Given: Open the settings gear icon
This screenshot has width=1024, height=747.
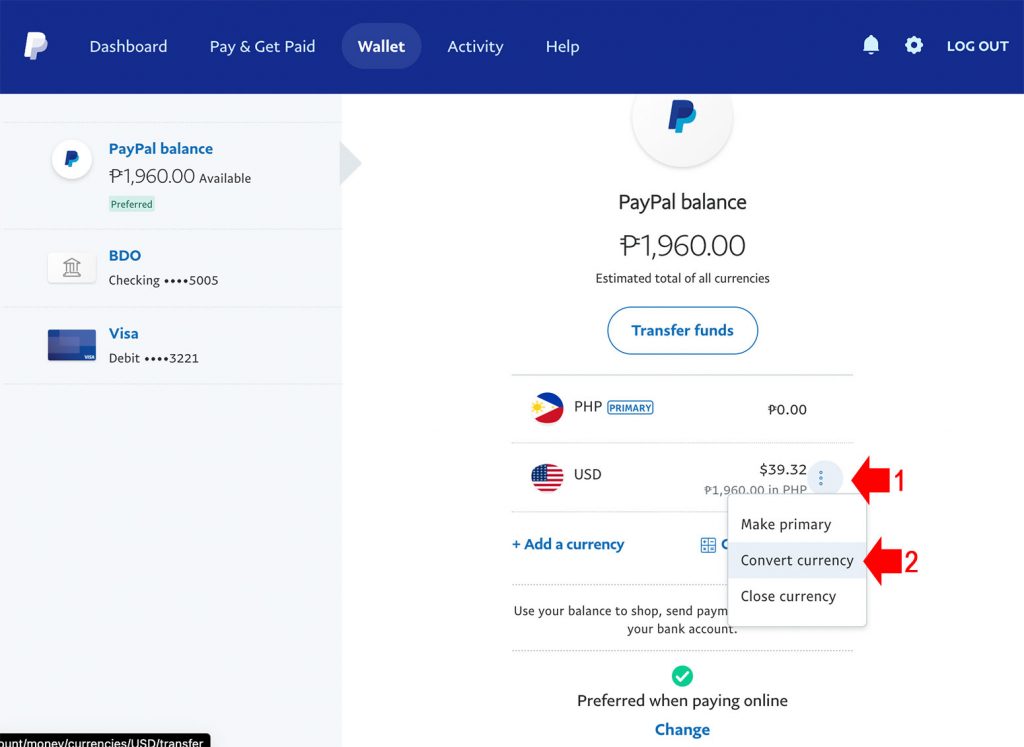Looking at the screenshot, I should click(914, 45).
